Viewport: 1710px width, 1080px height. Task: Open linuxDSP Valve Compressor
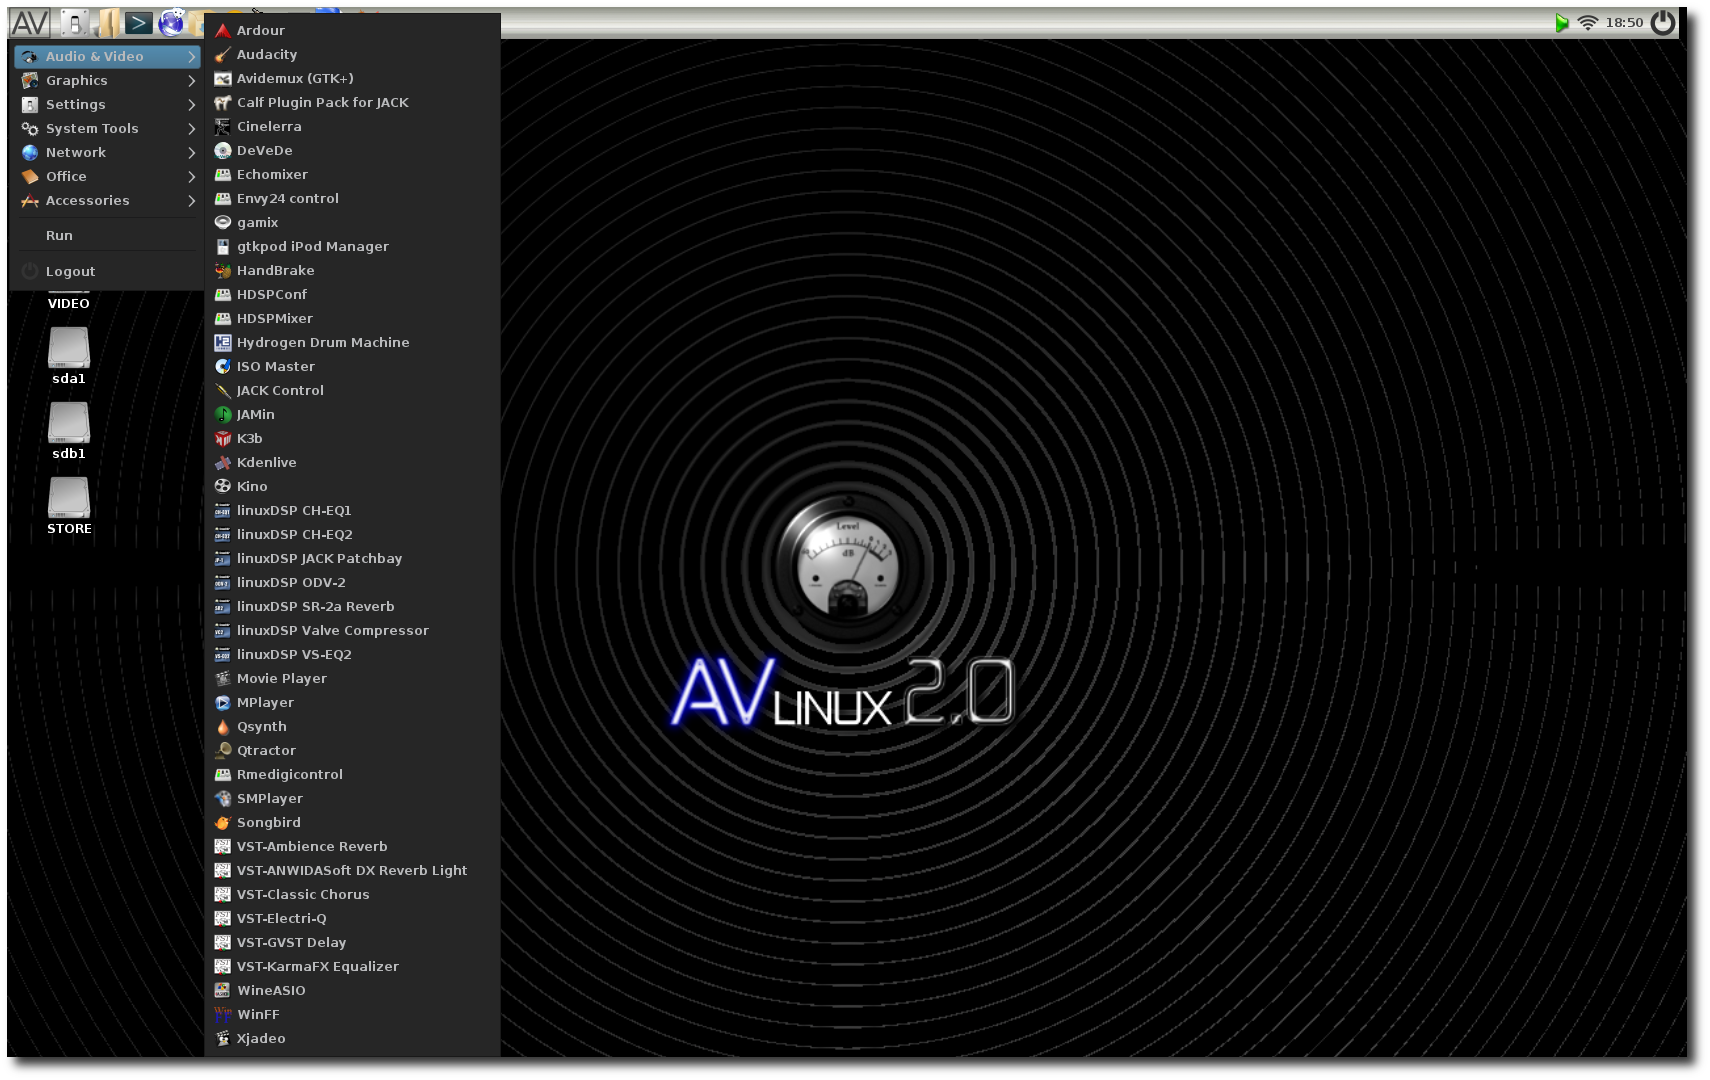[x=352, y=631]
